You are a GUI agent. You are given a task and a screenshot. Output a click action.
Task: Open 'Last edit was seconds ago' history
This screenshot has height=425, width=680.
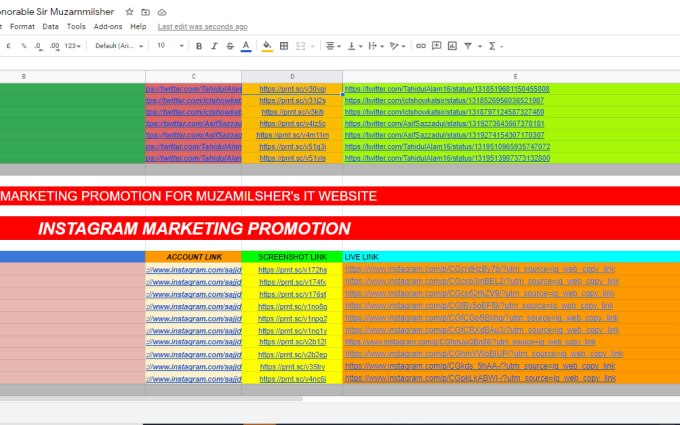203,27
